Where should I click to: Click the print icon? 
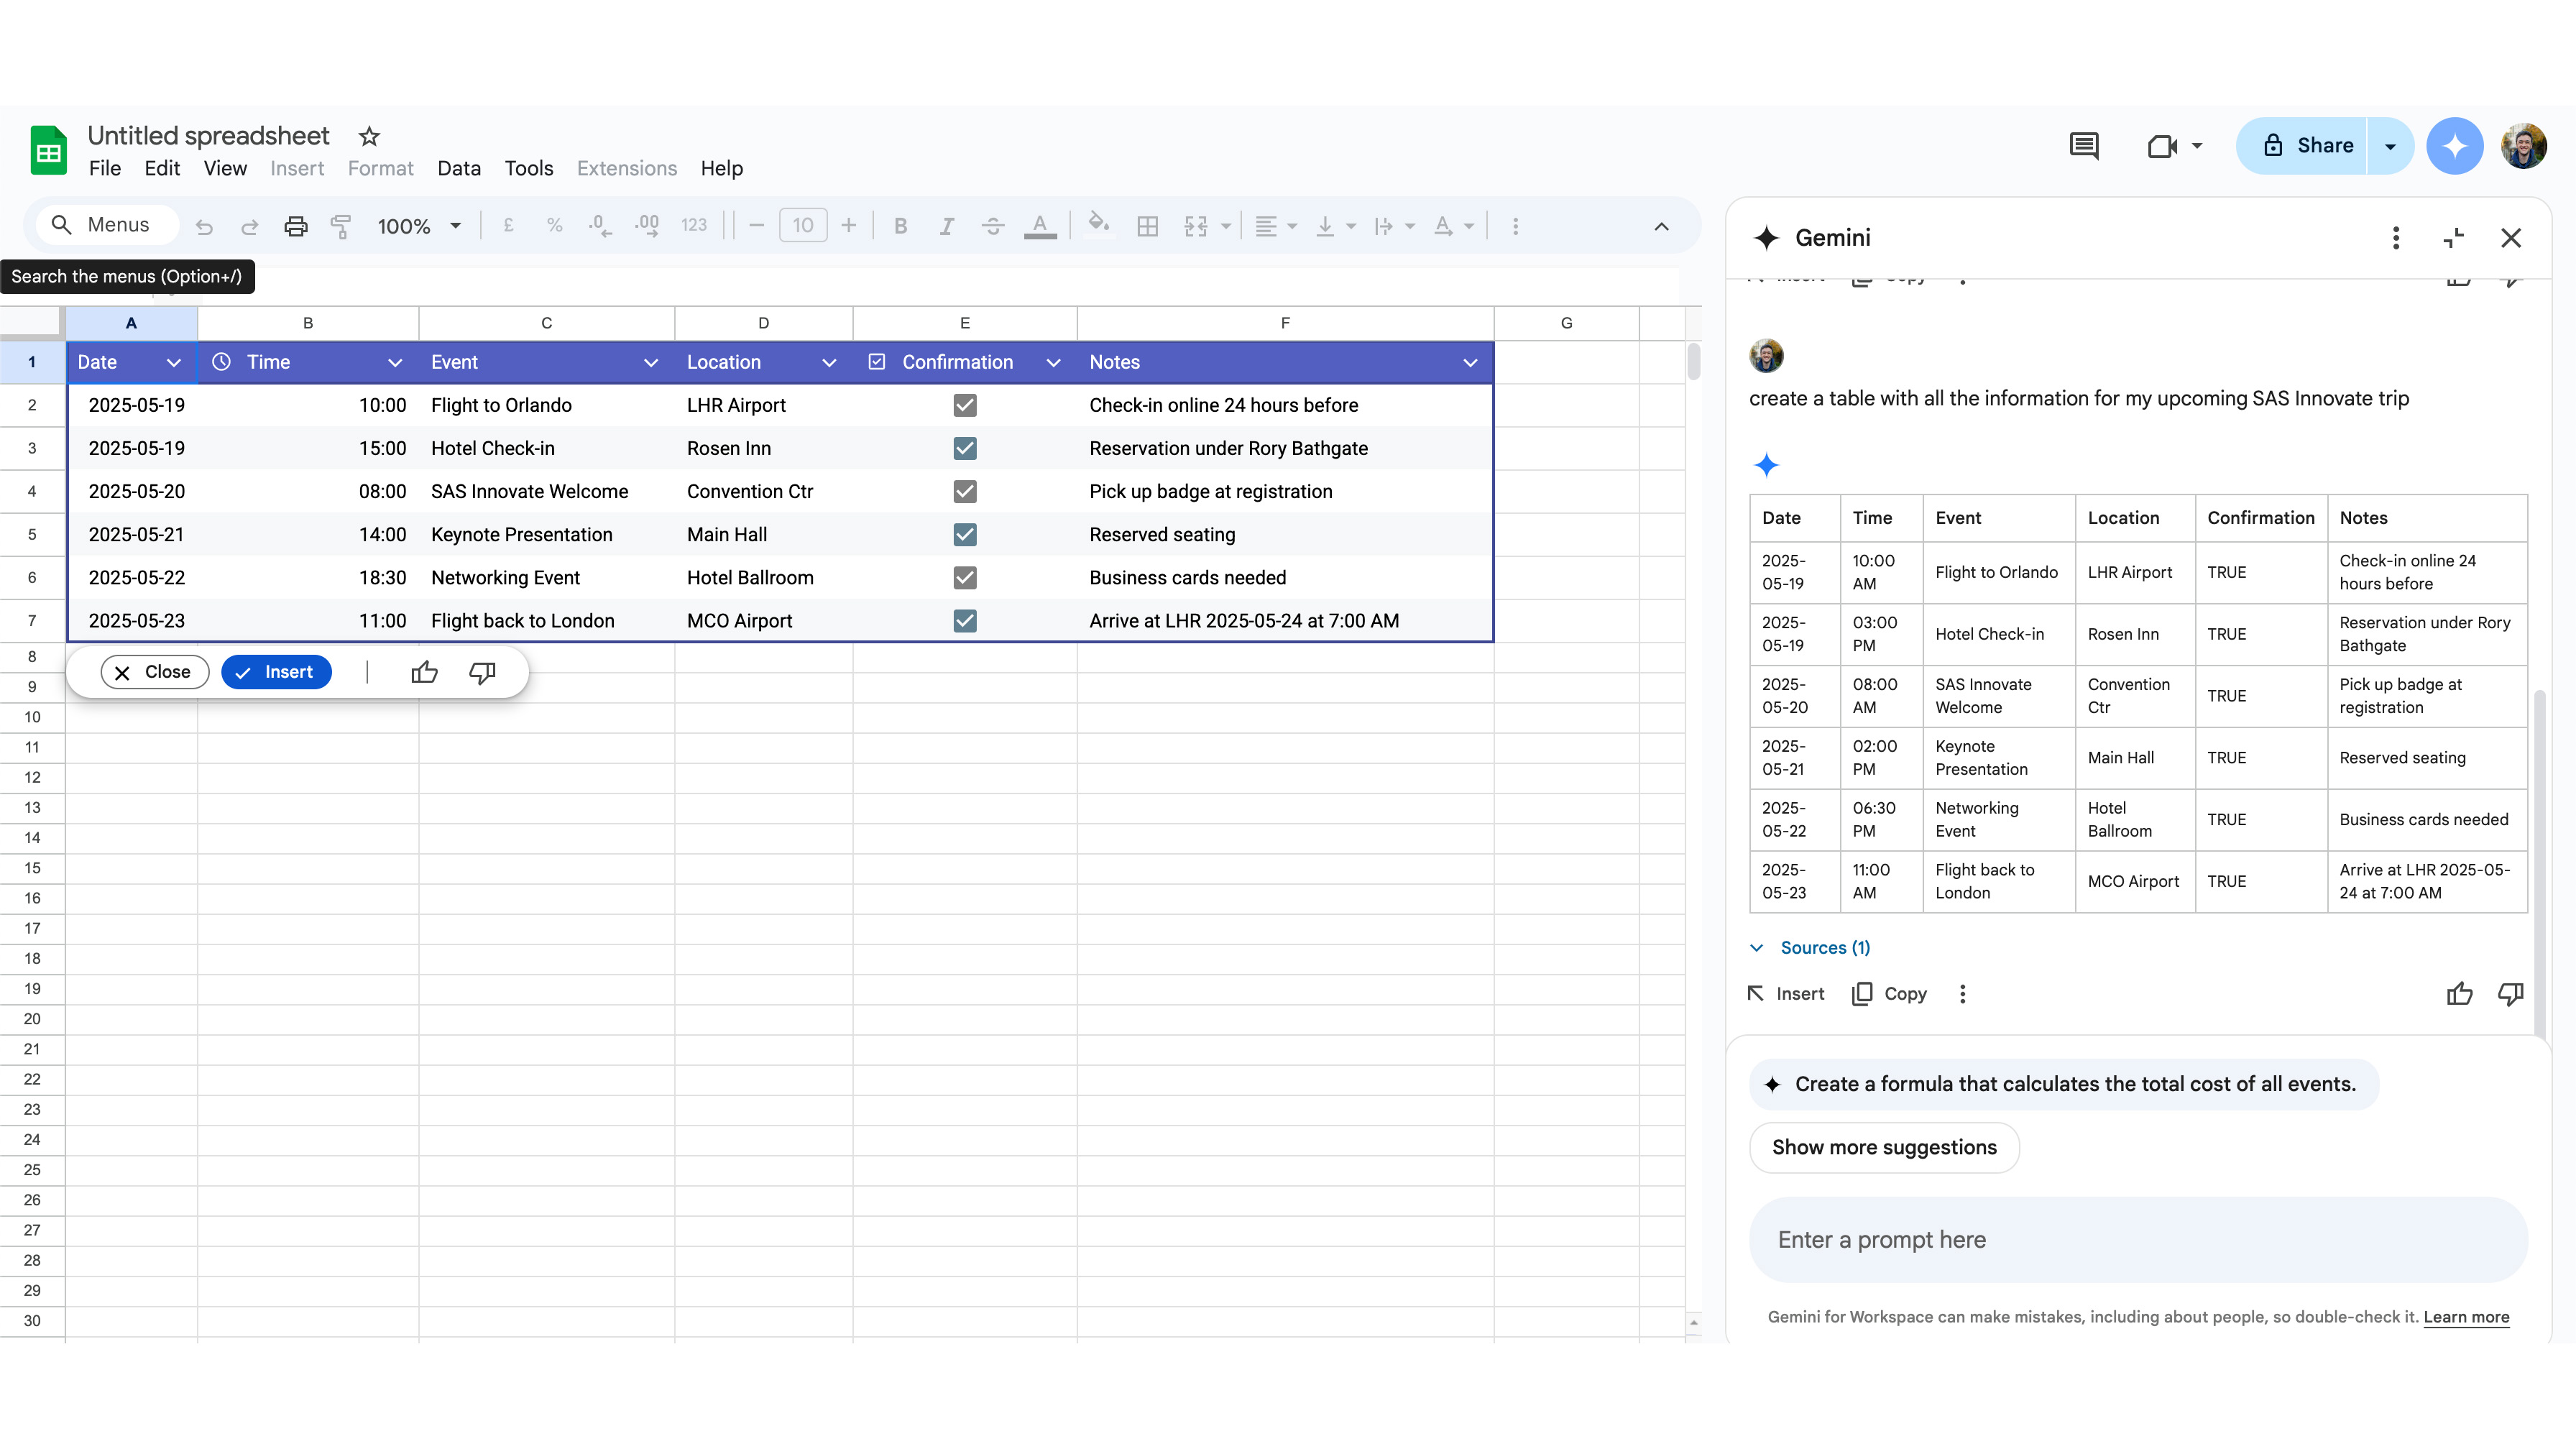coord(296,226)
